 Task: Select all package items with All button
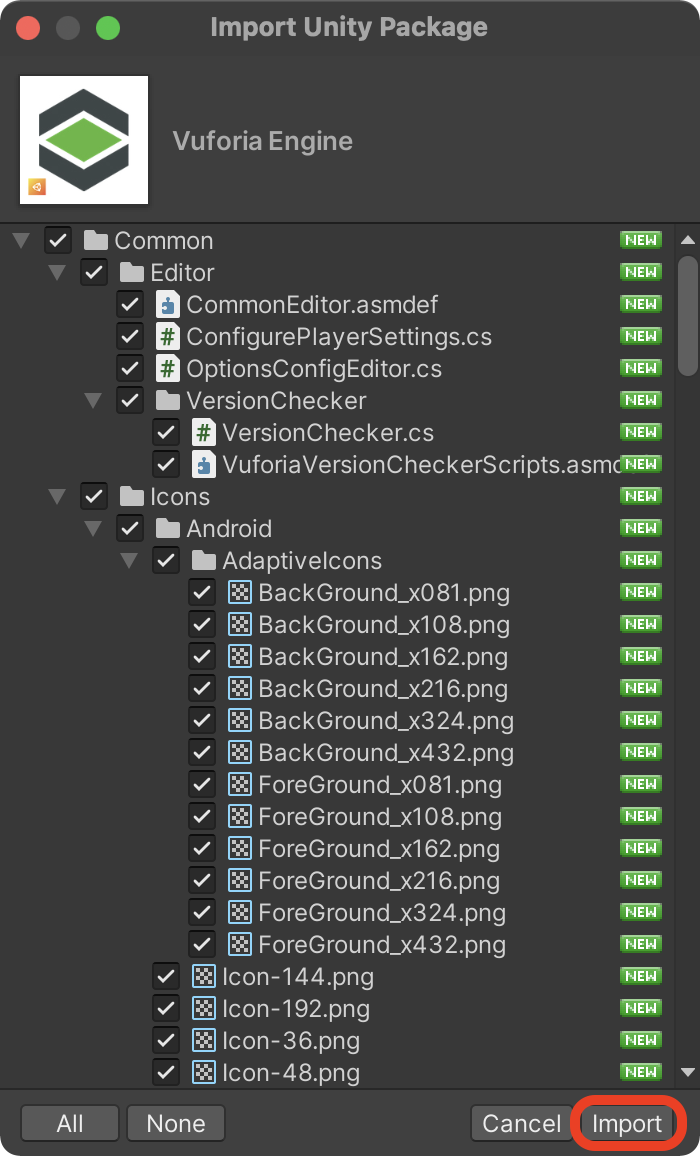(70, 1123)
